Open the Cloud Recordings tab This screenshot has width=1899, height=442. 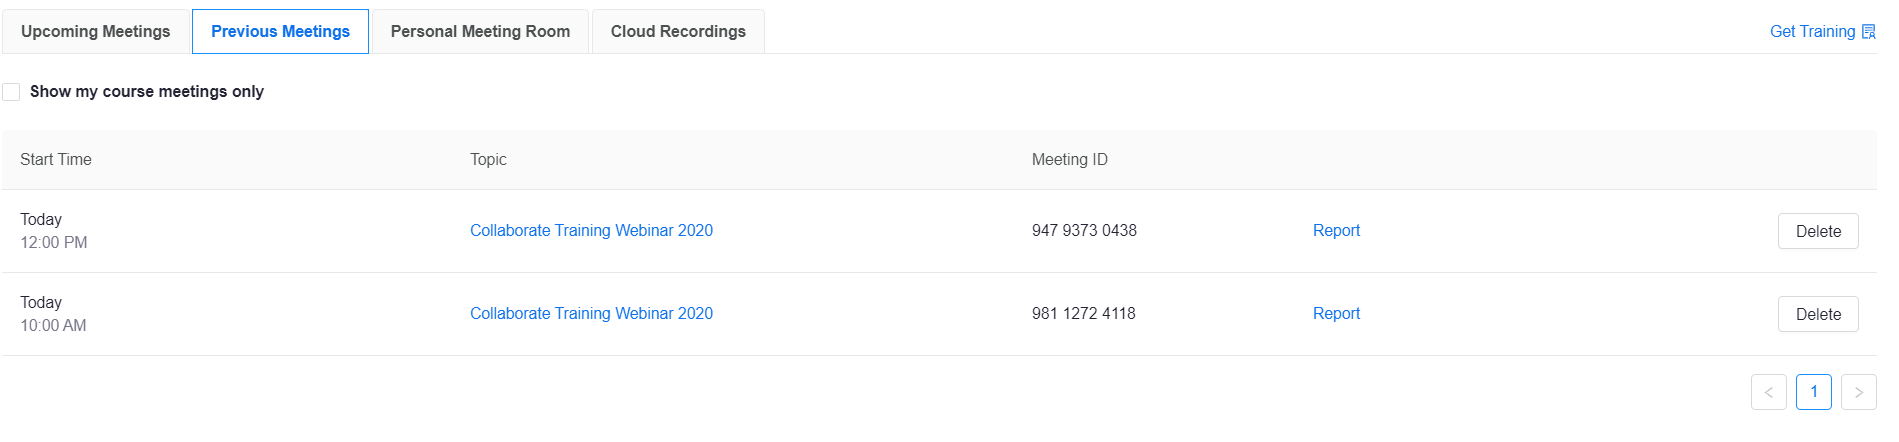click(678, 31)
